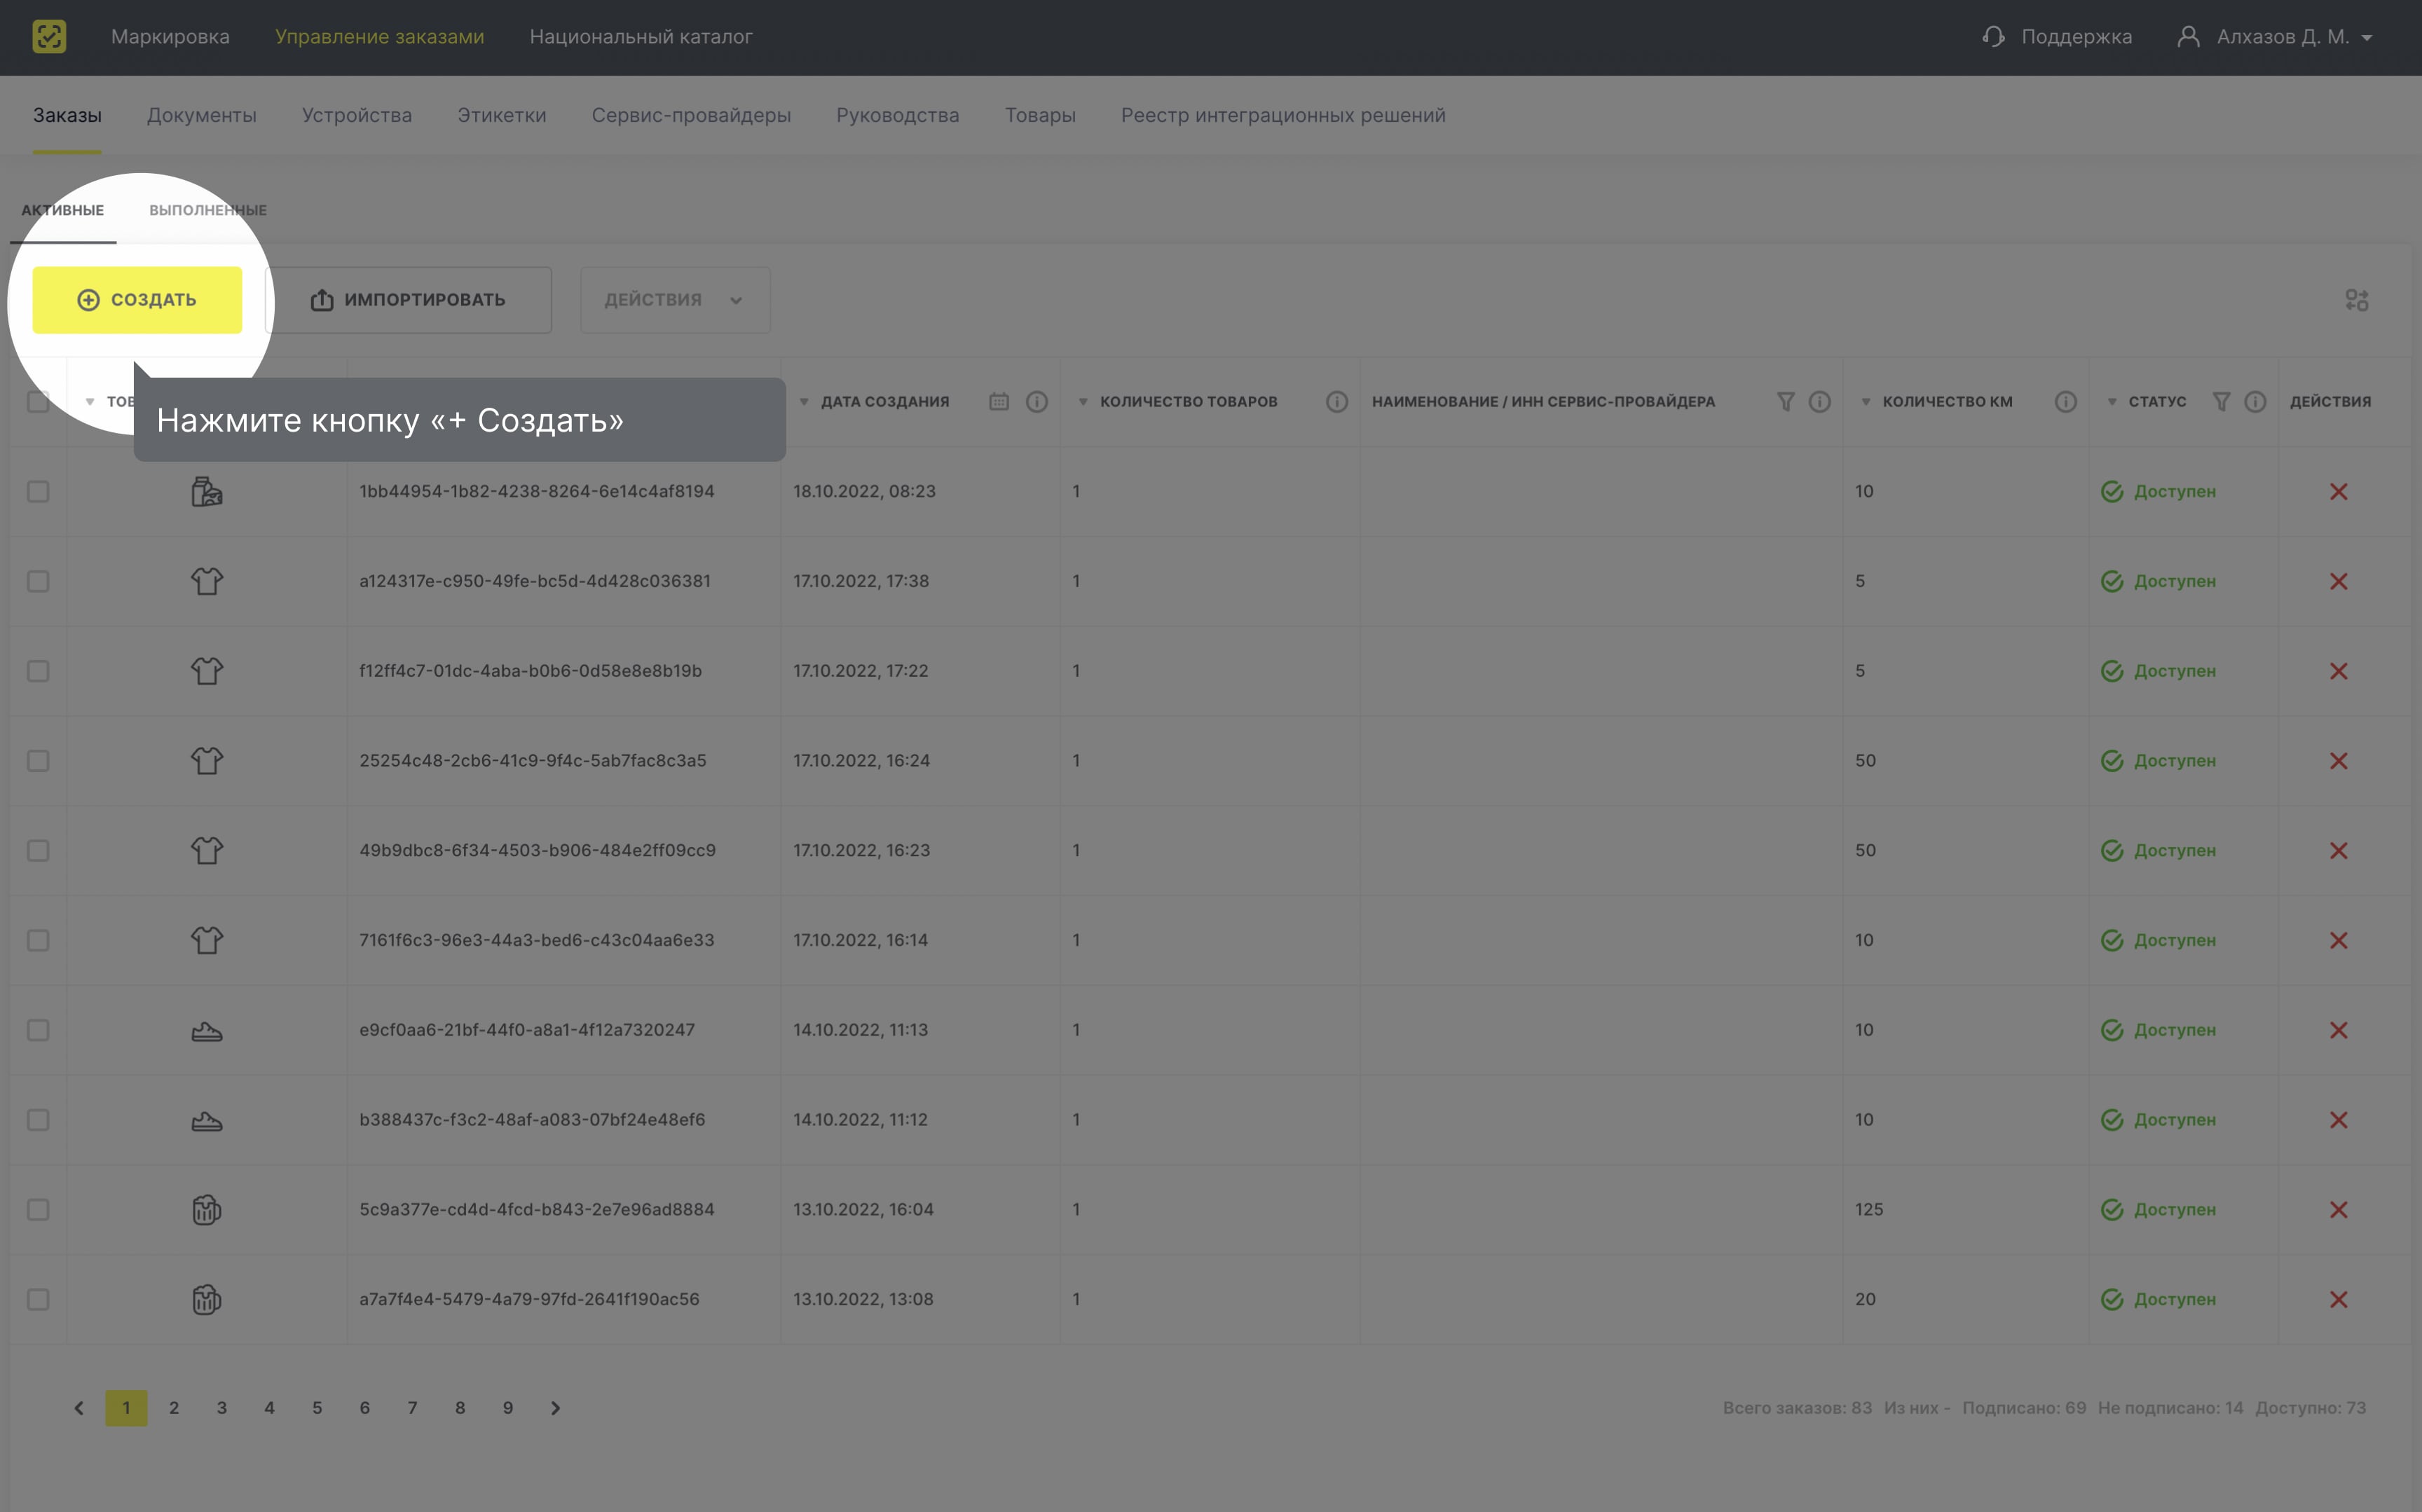Go to page 5 of orders
2422x1512 pixels.
pos(317,1408)
